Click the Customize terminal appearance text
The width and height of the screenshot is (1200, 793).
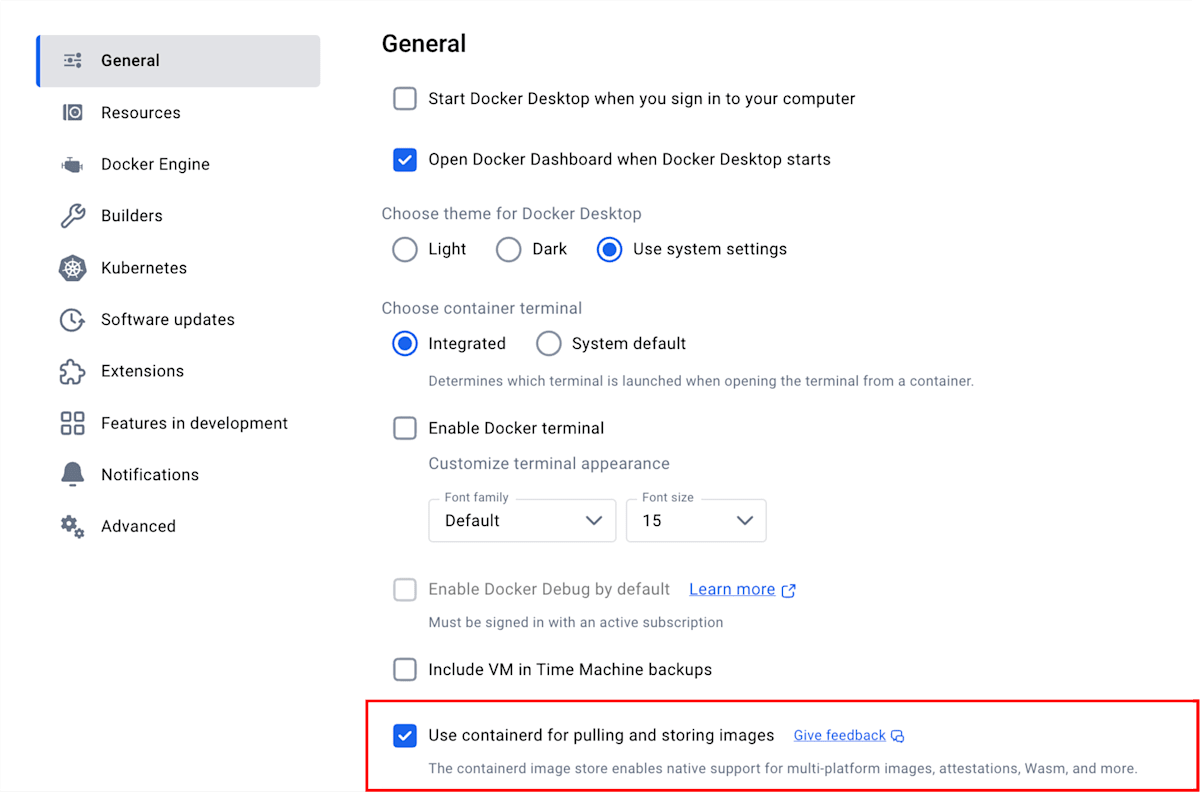[x=549, y=464]
